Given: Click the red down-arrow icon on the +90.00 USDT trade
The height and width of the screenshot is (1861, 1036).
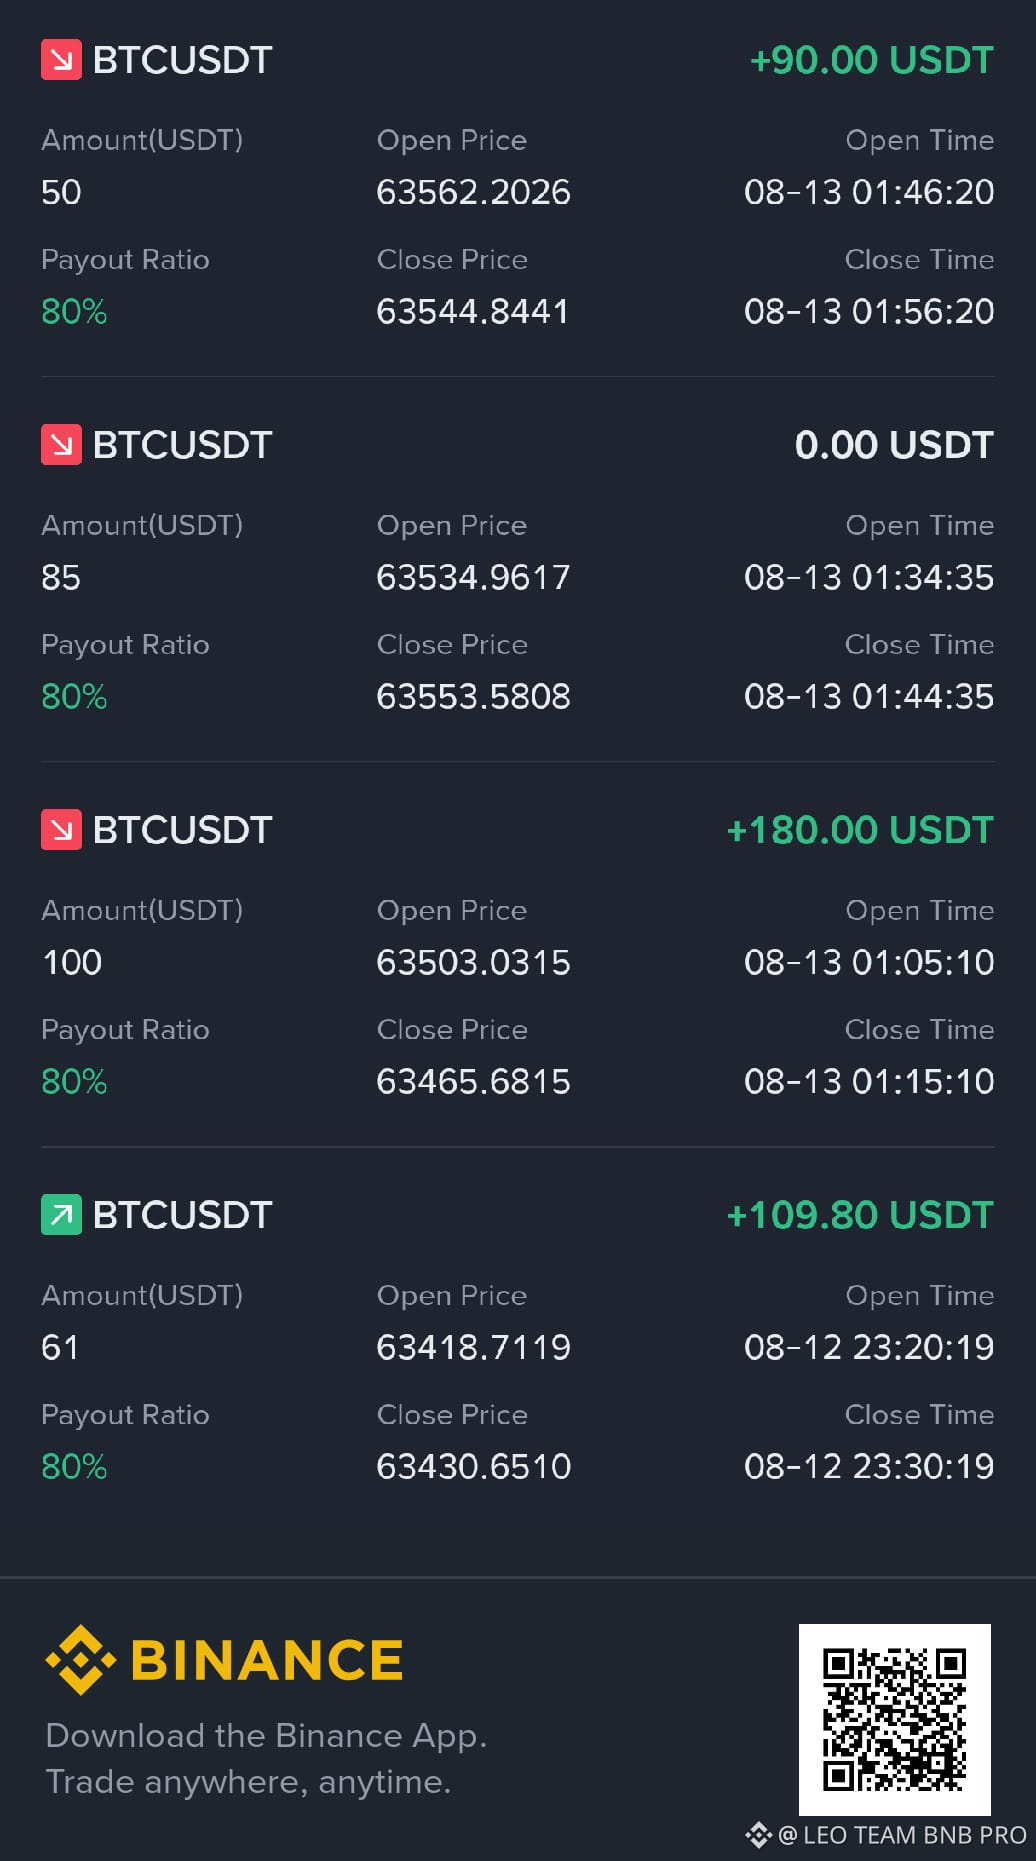Looking at the screenshot, I should point(61,60).
